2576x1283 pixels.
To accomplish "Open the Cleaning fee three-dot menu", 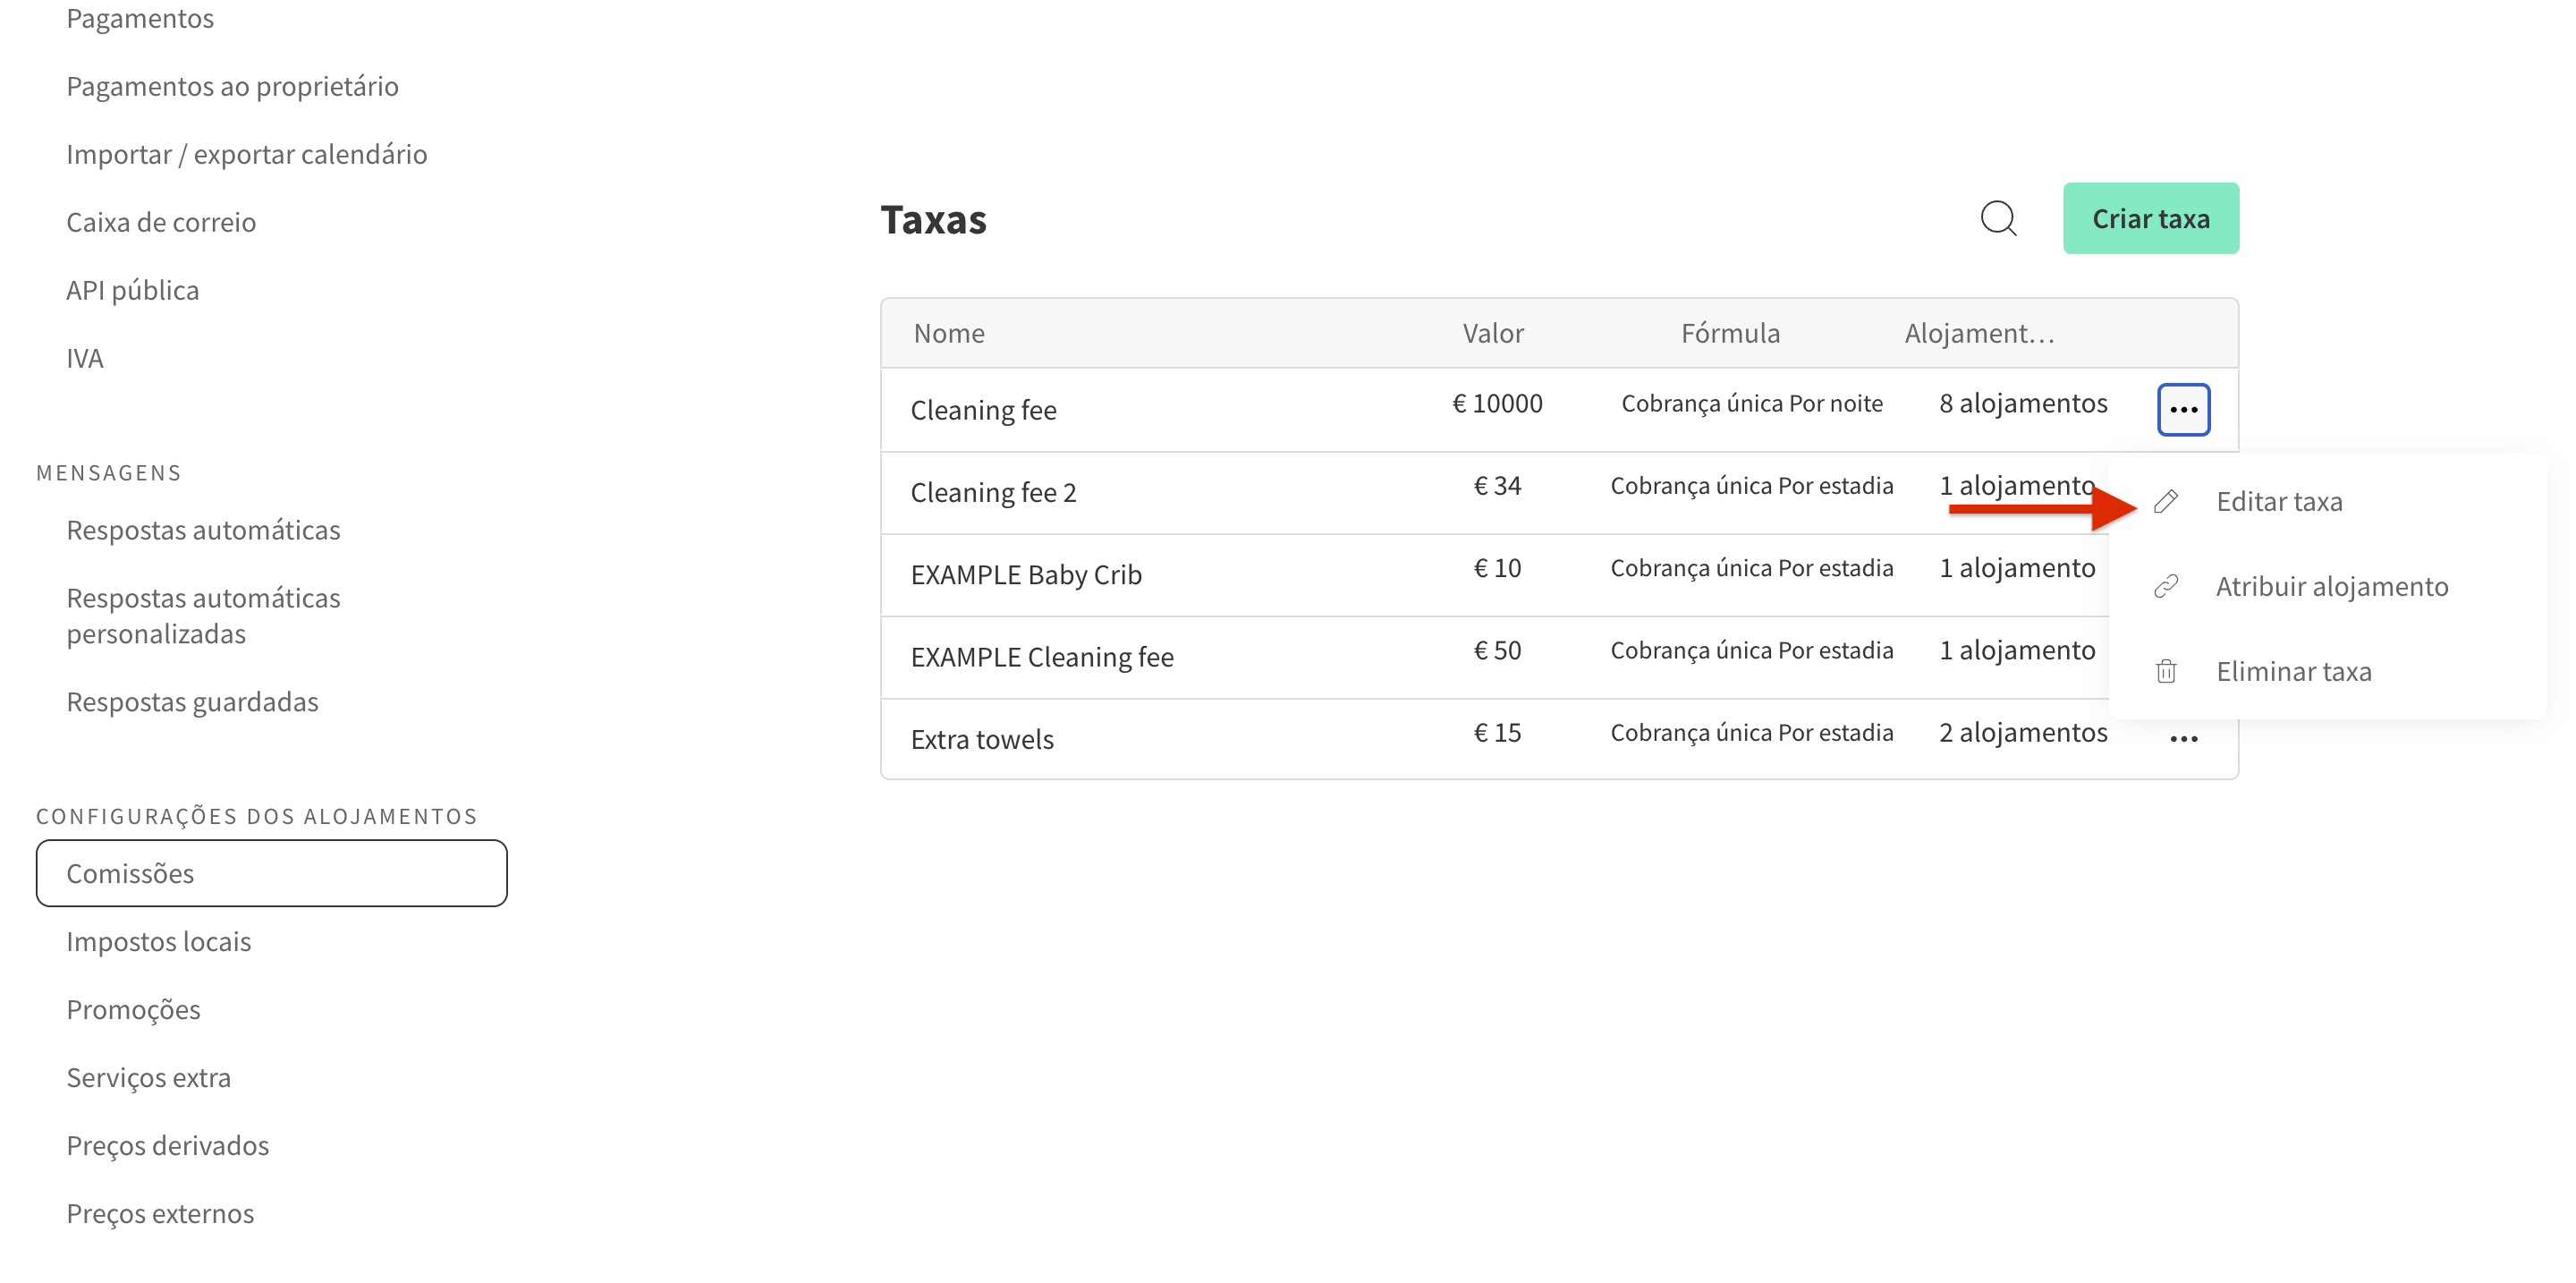I will [2182, 410].
